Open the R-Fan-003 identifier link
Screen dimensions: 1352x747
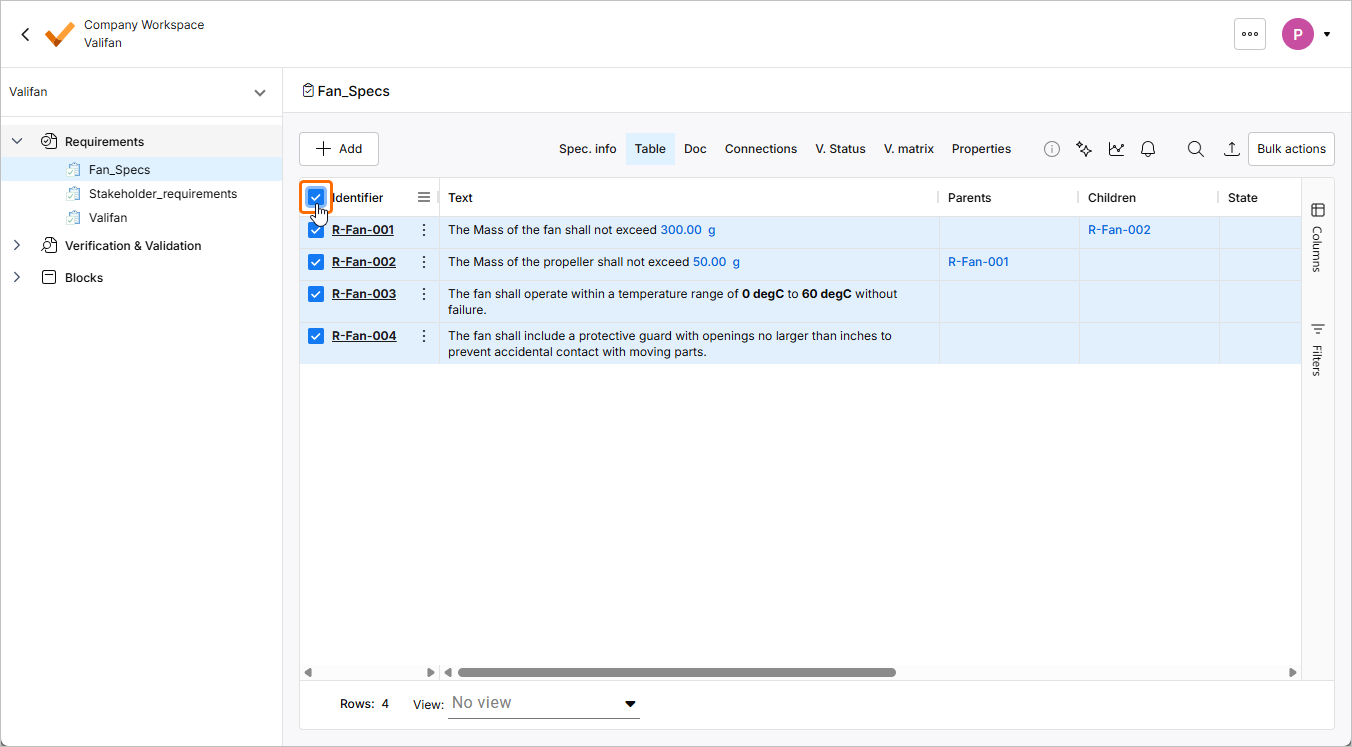click(x=364, y=294)
